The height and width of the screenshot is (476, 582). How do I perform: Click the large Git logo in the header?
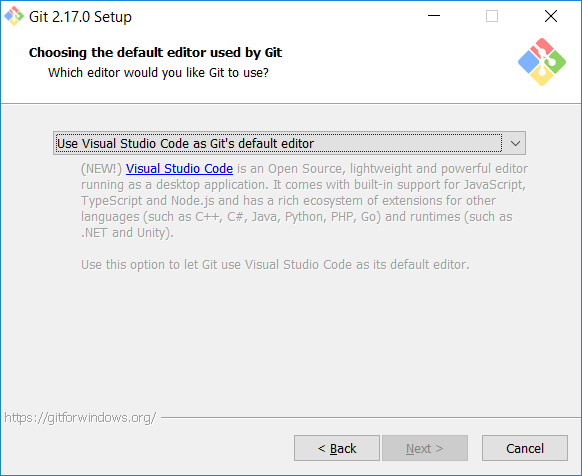pos(542,62)
